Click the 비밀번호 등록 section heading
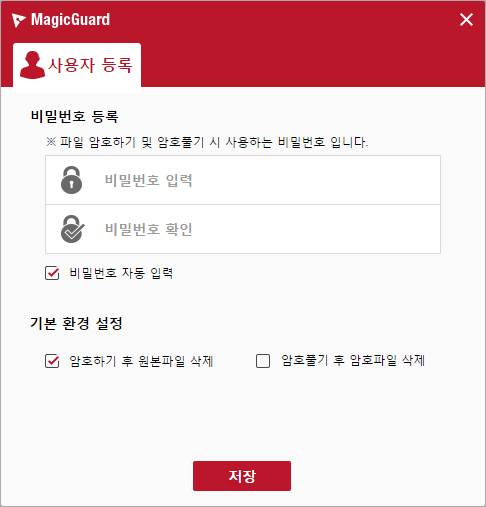486x507 pixels. (74, 116)
